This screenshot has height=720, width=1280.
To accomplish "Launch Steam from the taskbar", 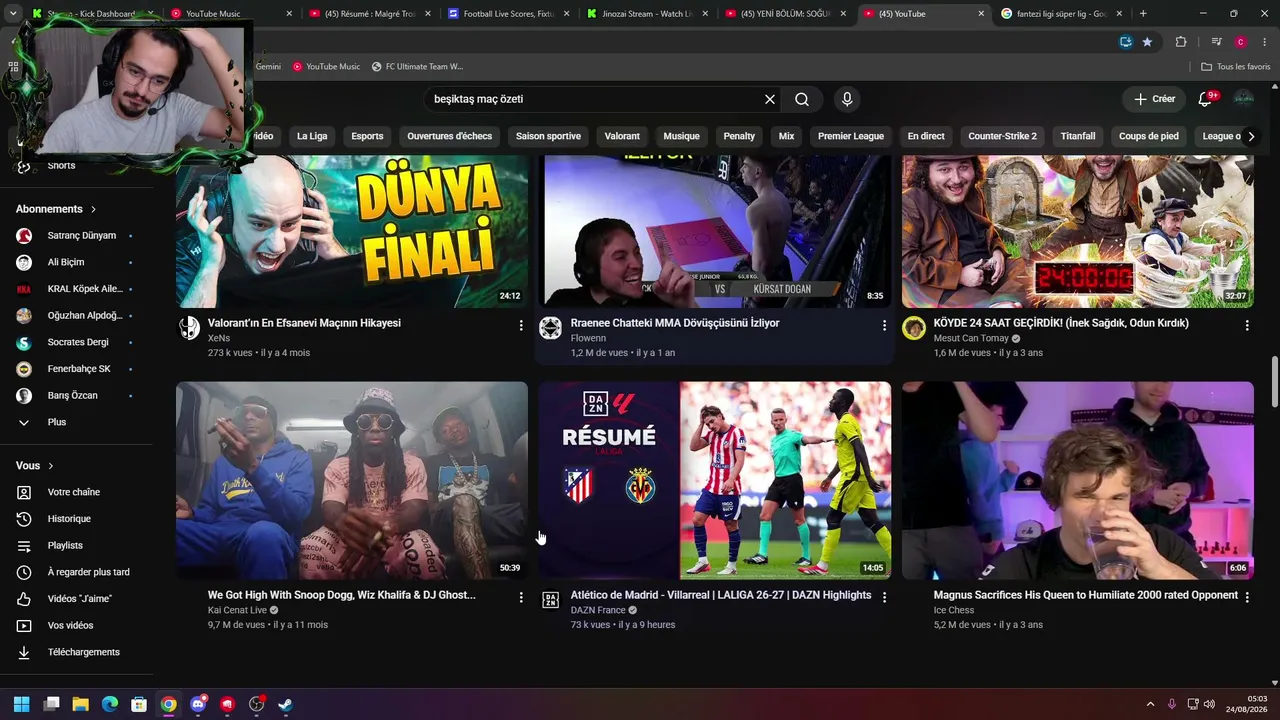I will [285, 704].
